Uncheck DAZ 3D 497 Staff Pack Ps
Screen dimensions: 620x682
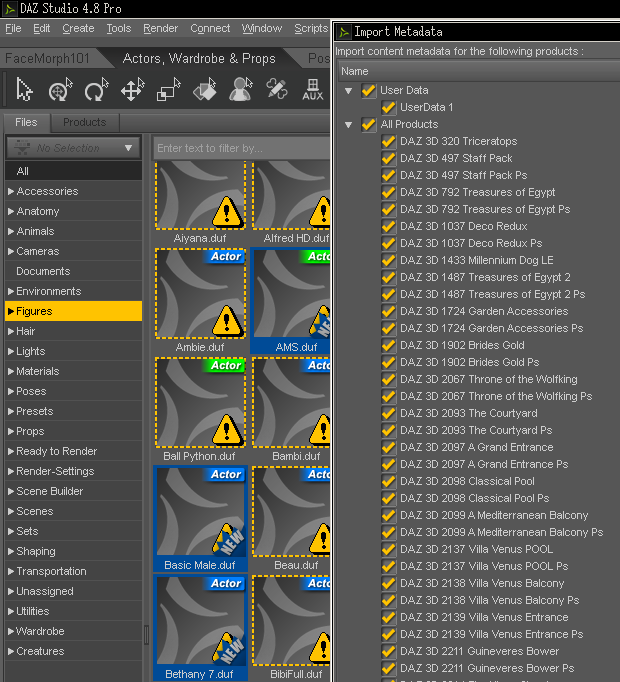(x=388, y=175)
